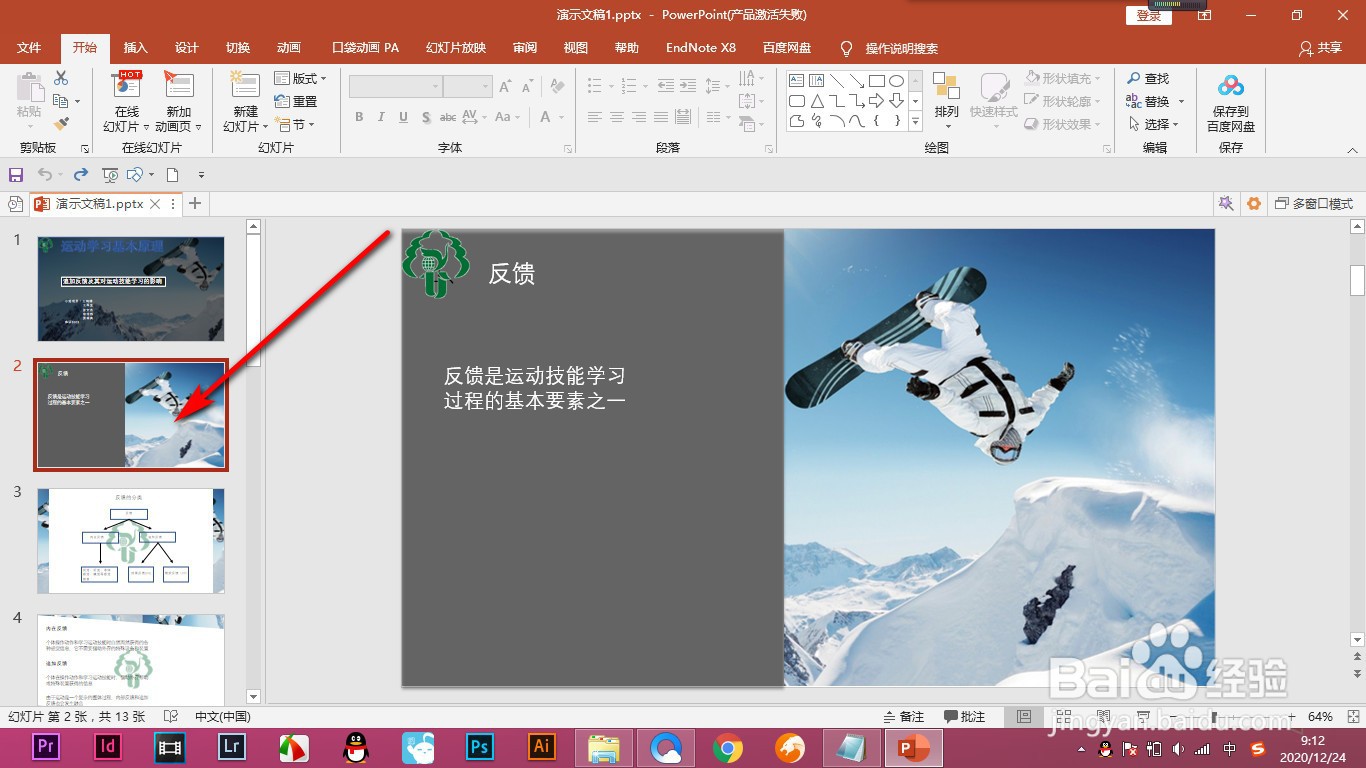Select the straight line shape
The image size is (1366, 768).
pos(837,81)
